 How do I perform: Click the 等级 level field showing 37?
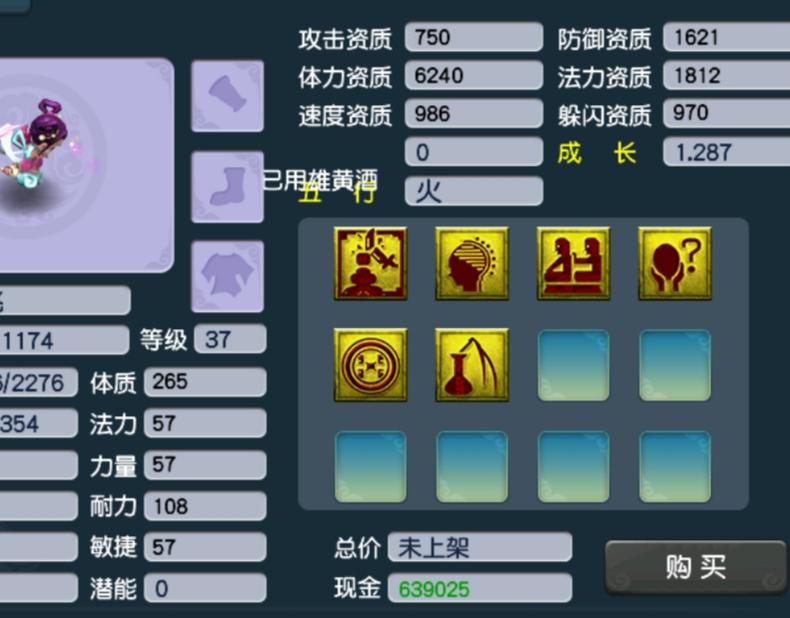point(230,339)
